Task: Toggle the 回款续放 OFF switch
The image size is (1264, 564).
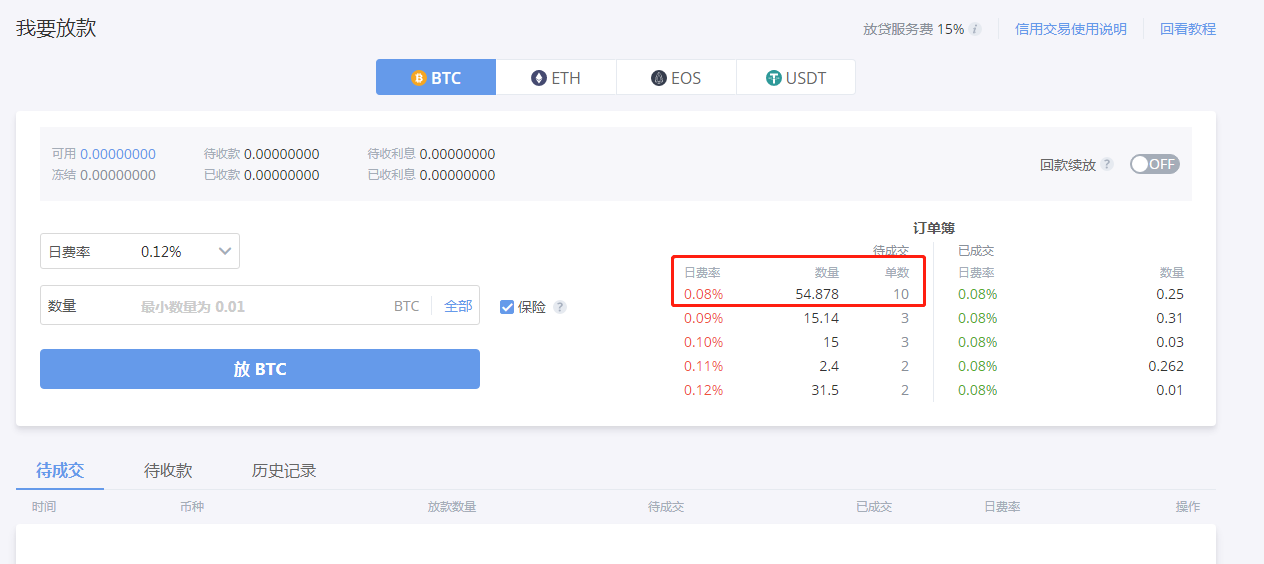Action: pos(1155,164)
